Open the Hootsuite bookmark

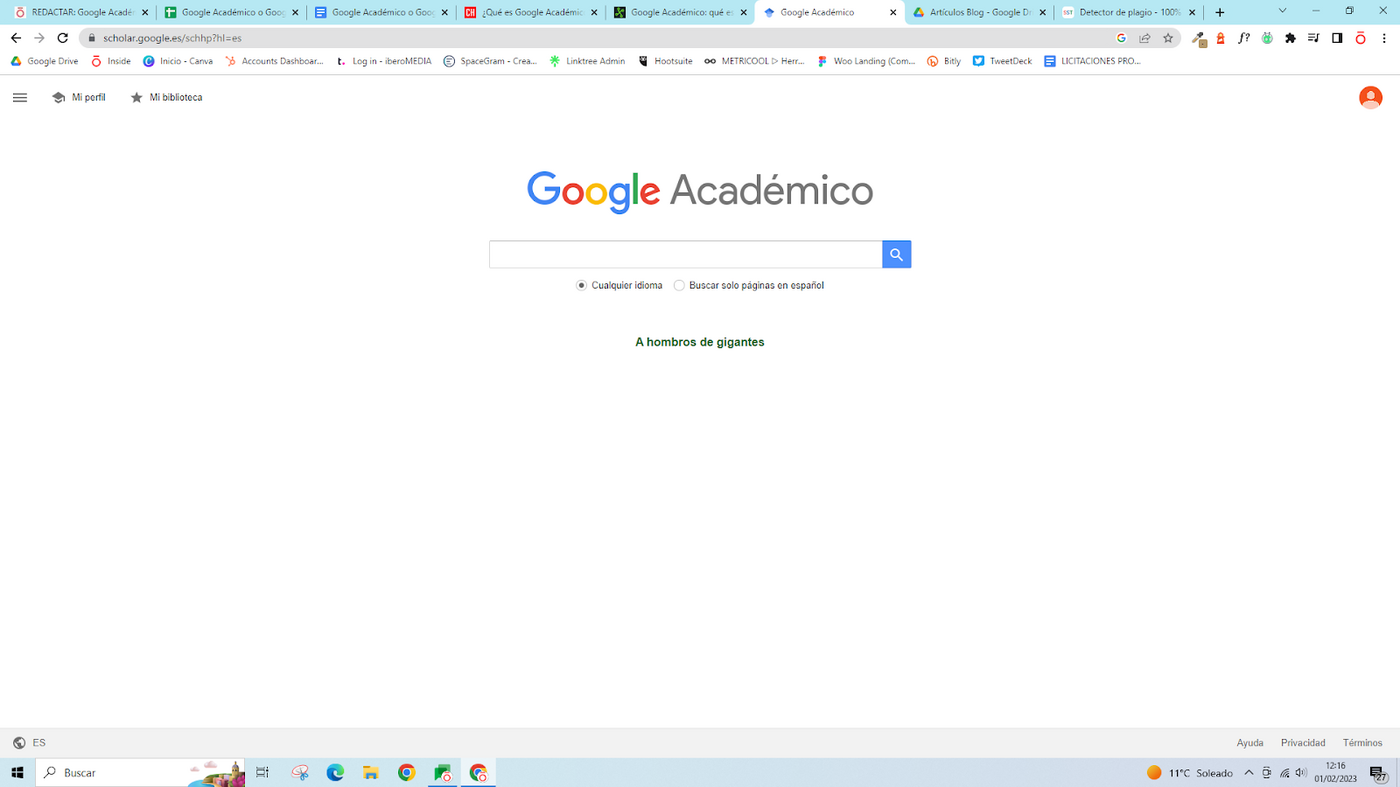(x=665, y=61)
